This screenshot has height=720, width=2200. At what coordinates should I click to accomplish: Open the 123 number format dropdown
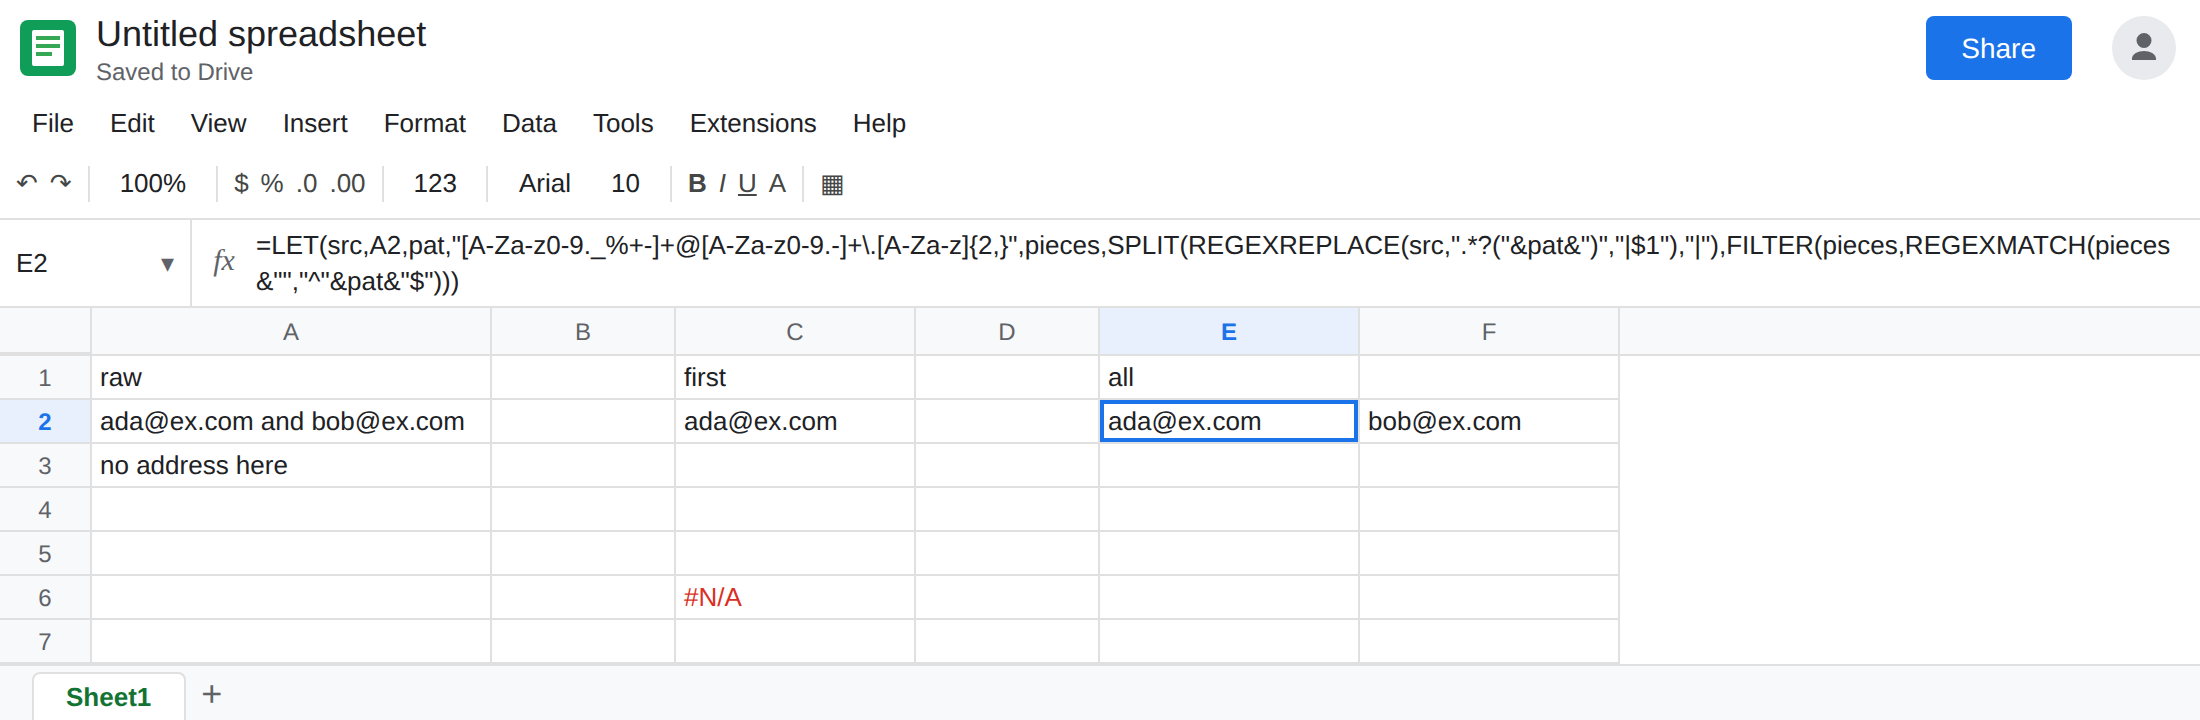tap(435, 183)
